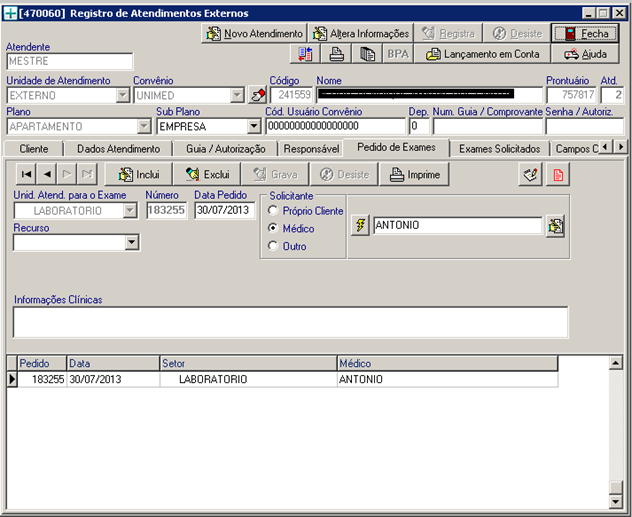Click the LABORATORIO cell in grid
Viewport: 632px width, 517px height.
pyautogui.click(x=248, y=379)
